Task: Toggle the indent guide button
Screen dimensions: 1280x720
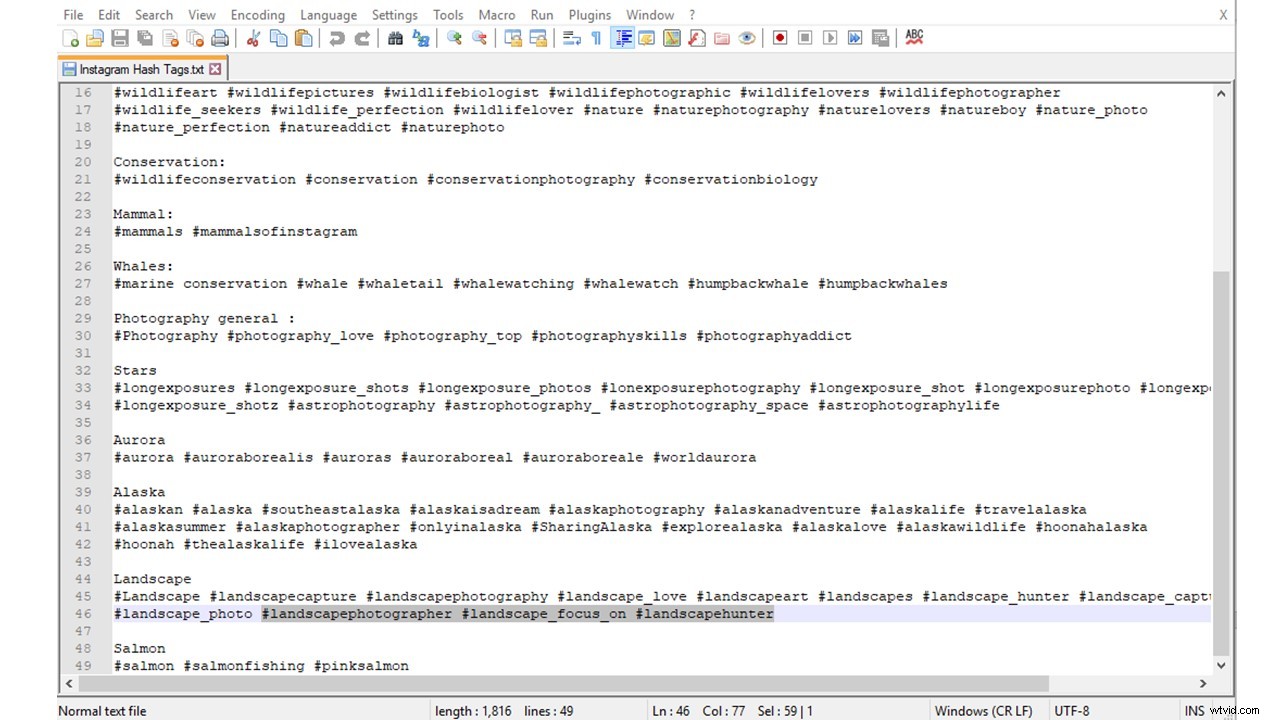Action: [623, 39]
